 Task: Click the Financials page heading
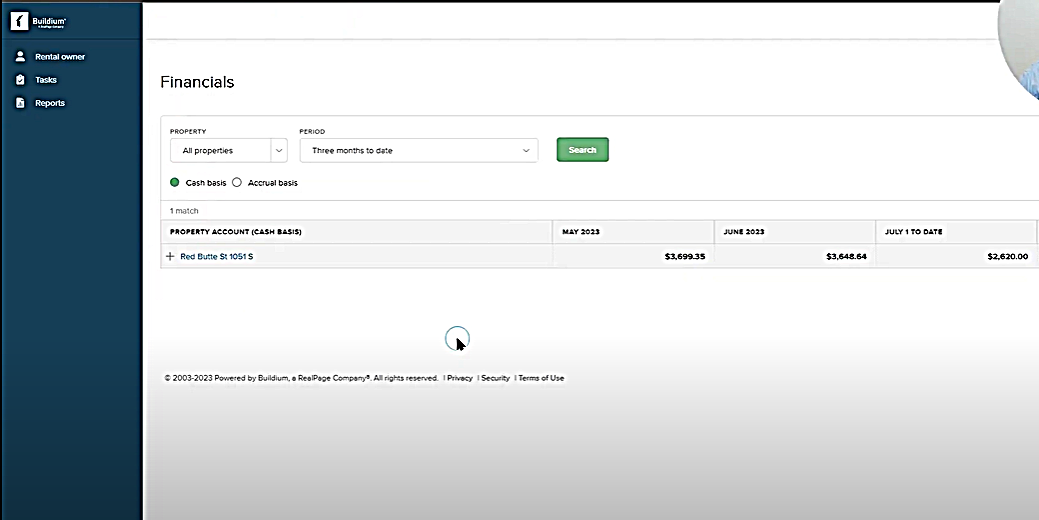click(197, 82)
